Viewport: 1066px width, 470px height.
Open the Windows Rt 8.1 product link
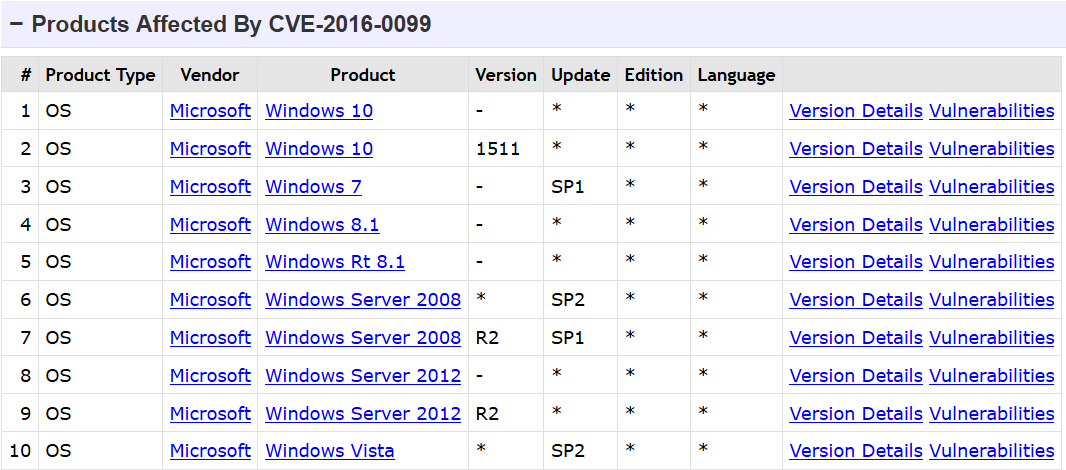(x=334, y=262)
